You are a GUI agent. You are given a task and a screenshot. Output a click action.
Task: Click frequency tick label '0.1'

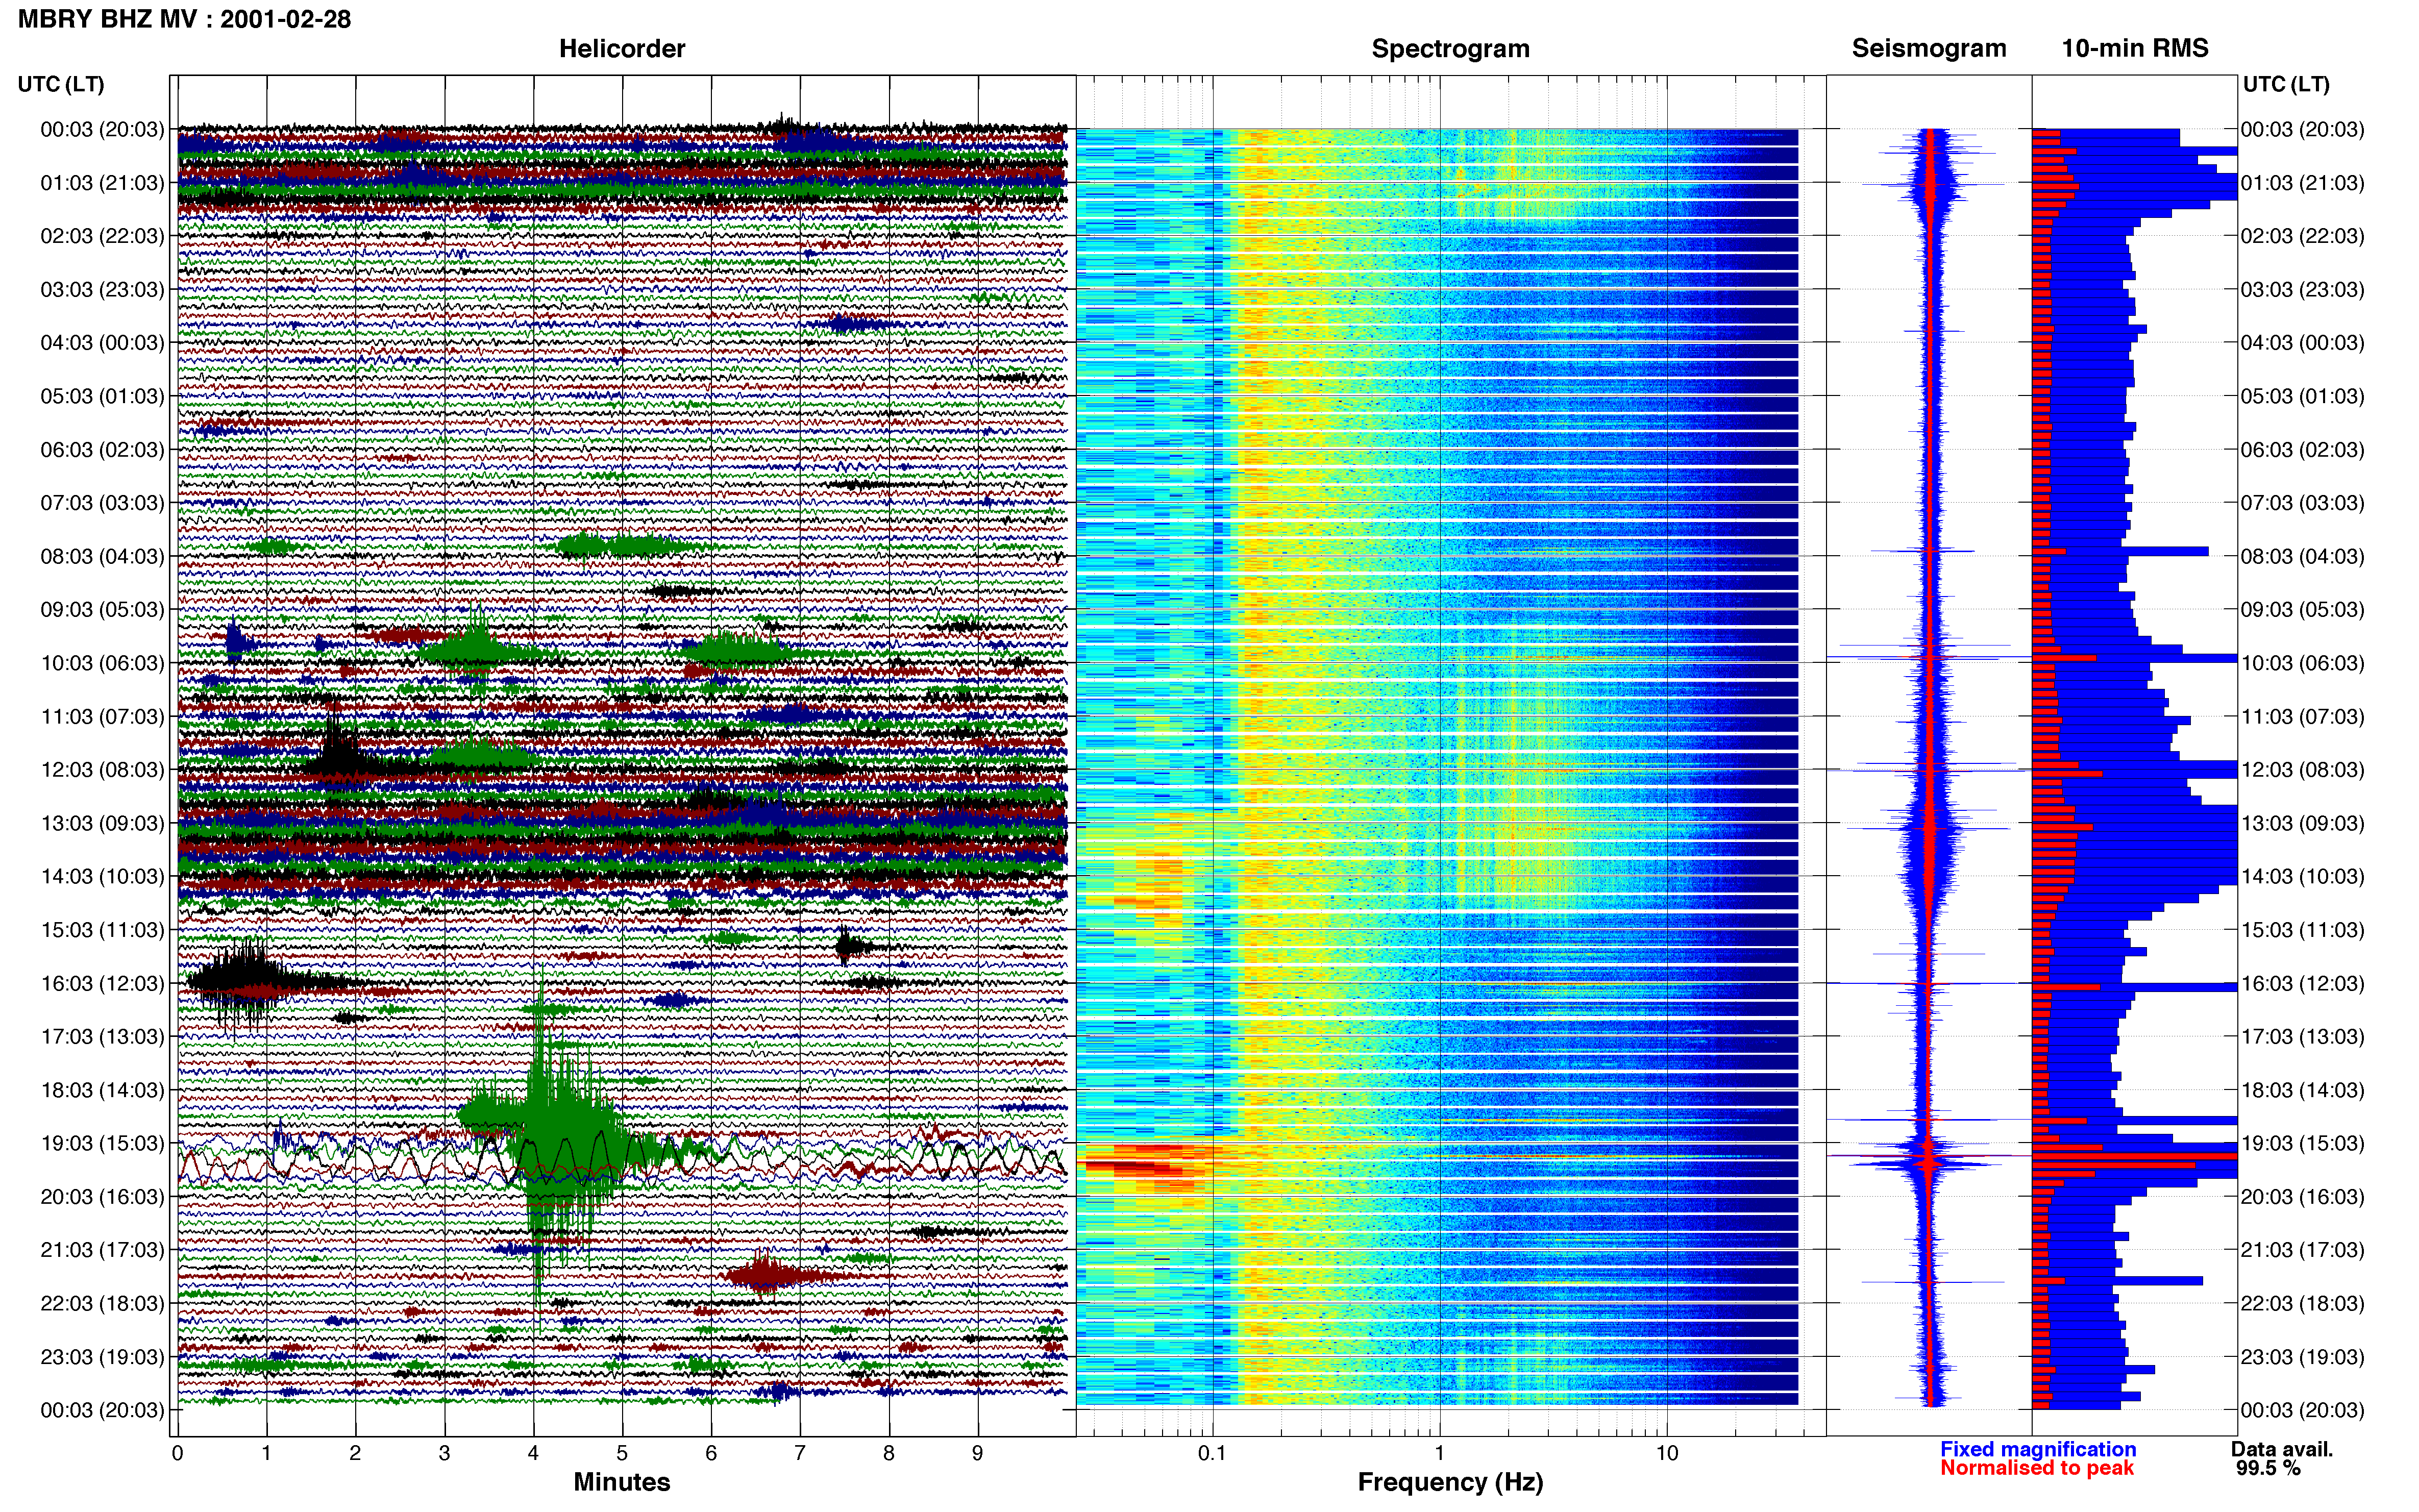point(1212,1453)
